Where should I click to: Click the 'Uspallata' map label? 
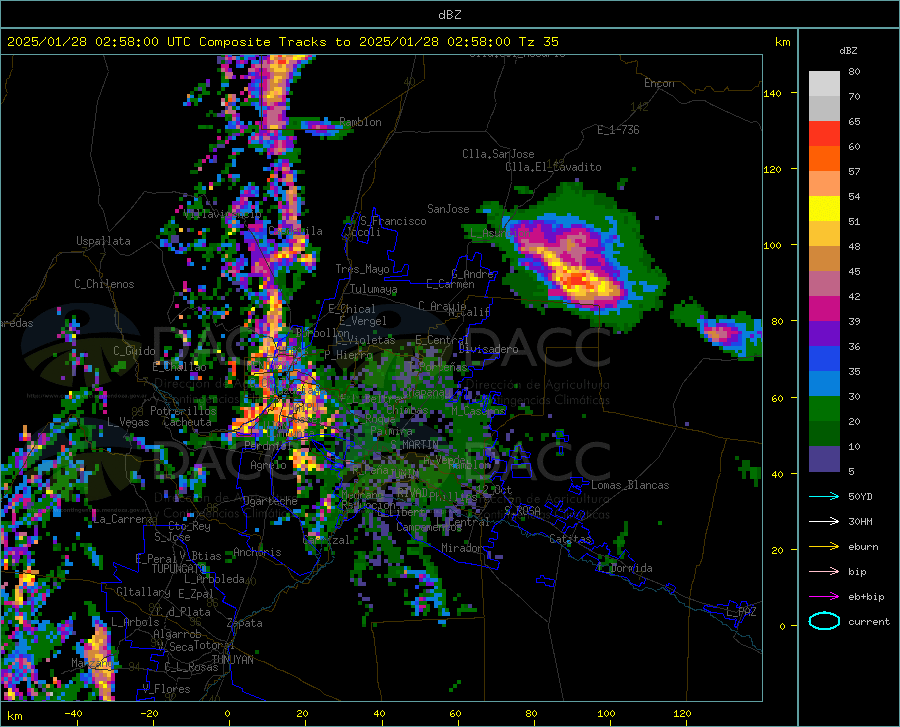click(x=103, y=241)
